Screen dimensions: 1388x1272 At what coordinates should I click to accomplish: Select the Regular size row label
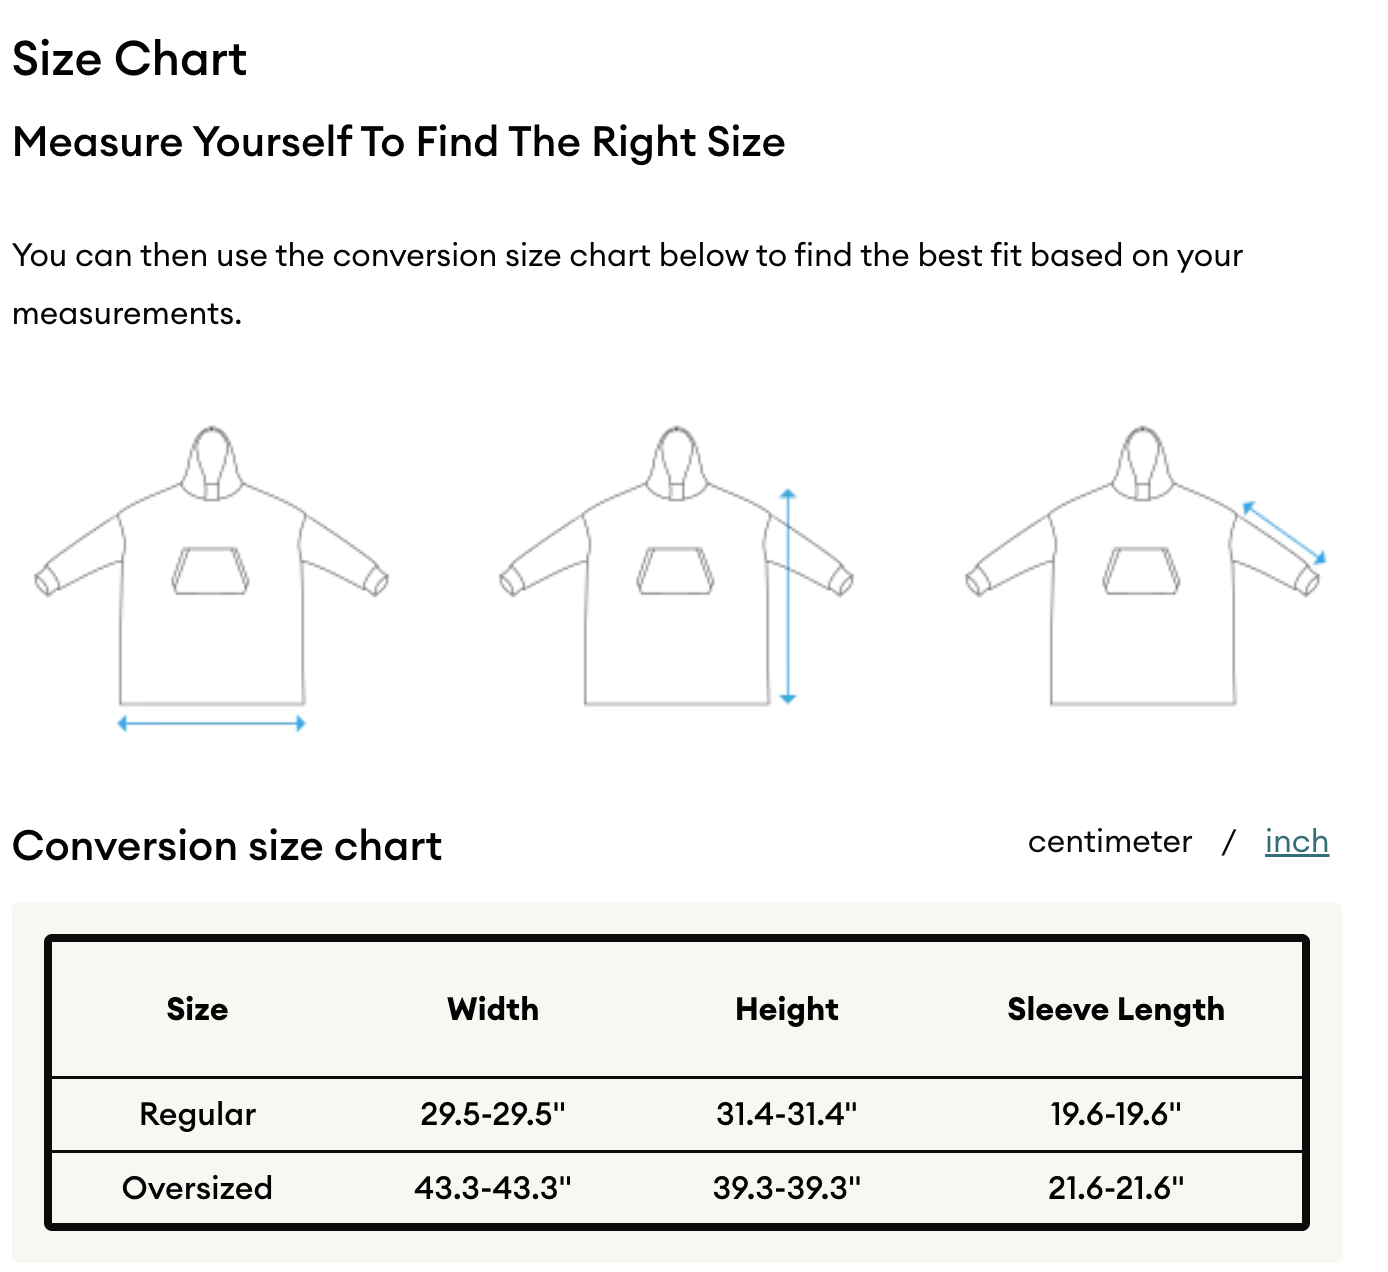pyautogui.click(x=197, y=1114)
